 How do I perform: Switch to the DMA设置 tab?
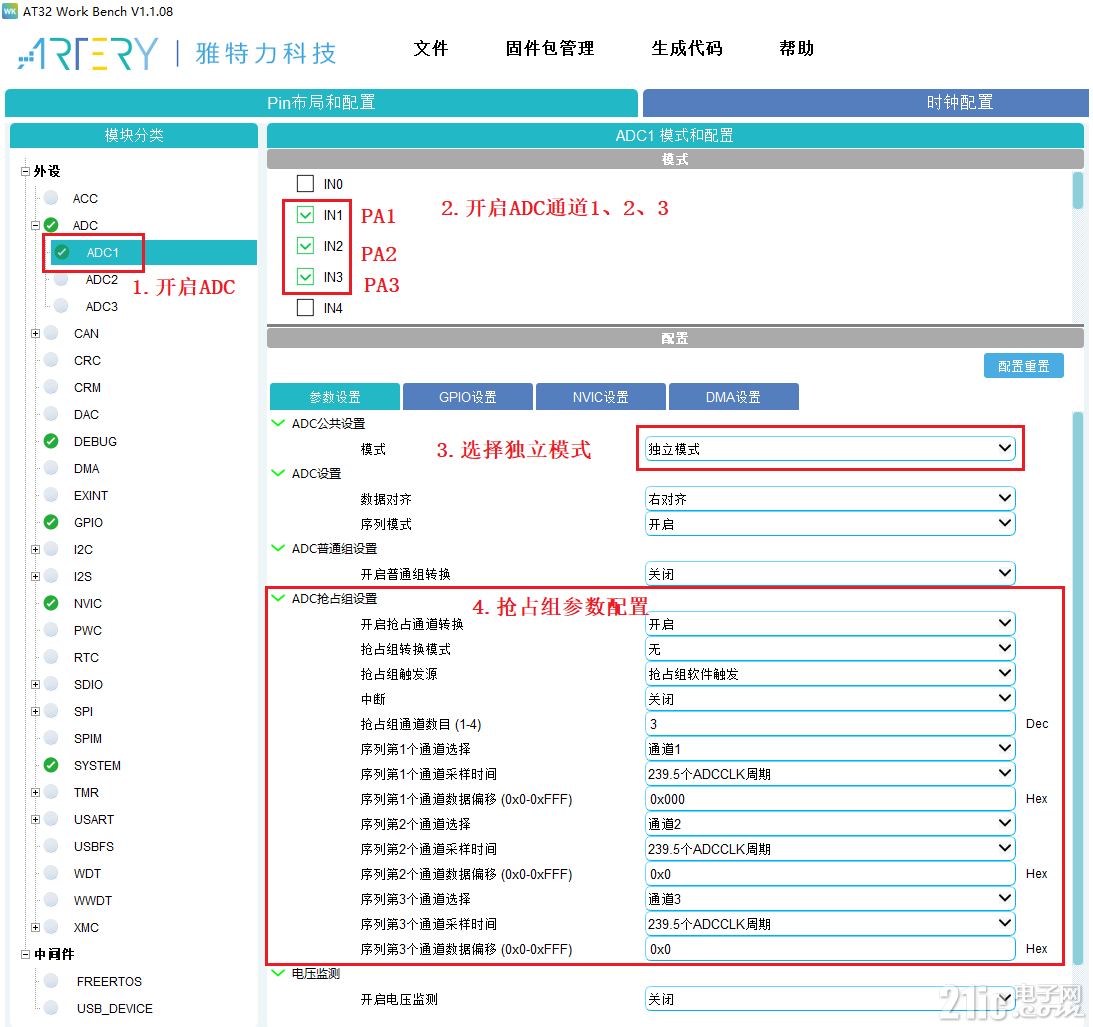click(733, 397)
